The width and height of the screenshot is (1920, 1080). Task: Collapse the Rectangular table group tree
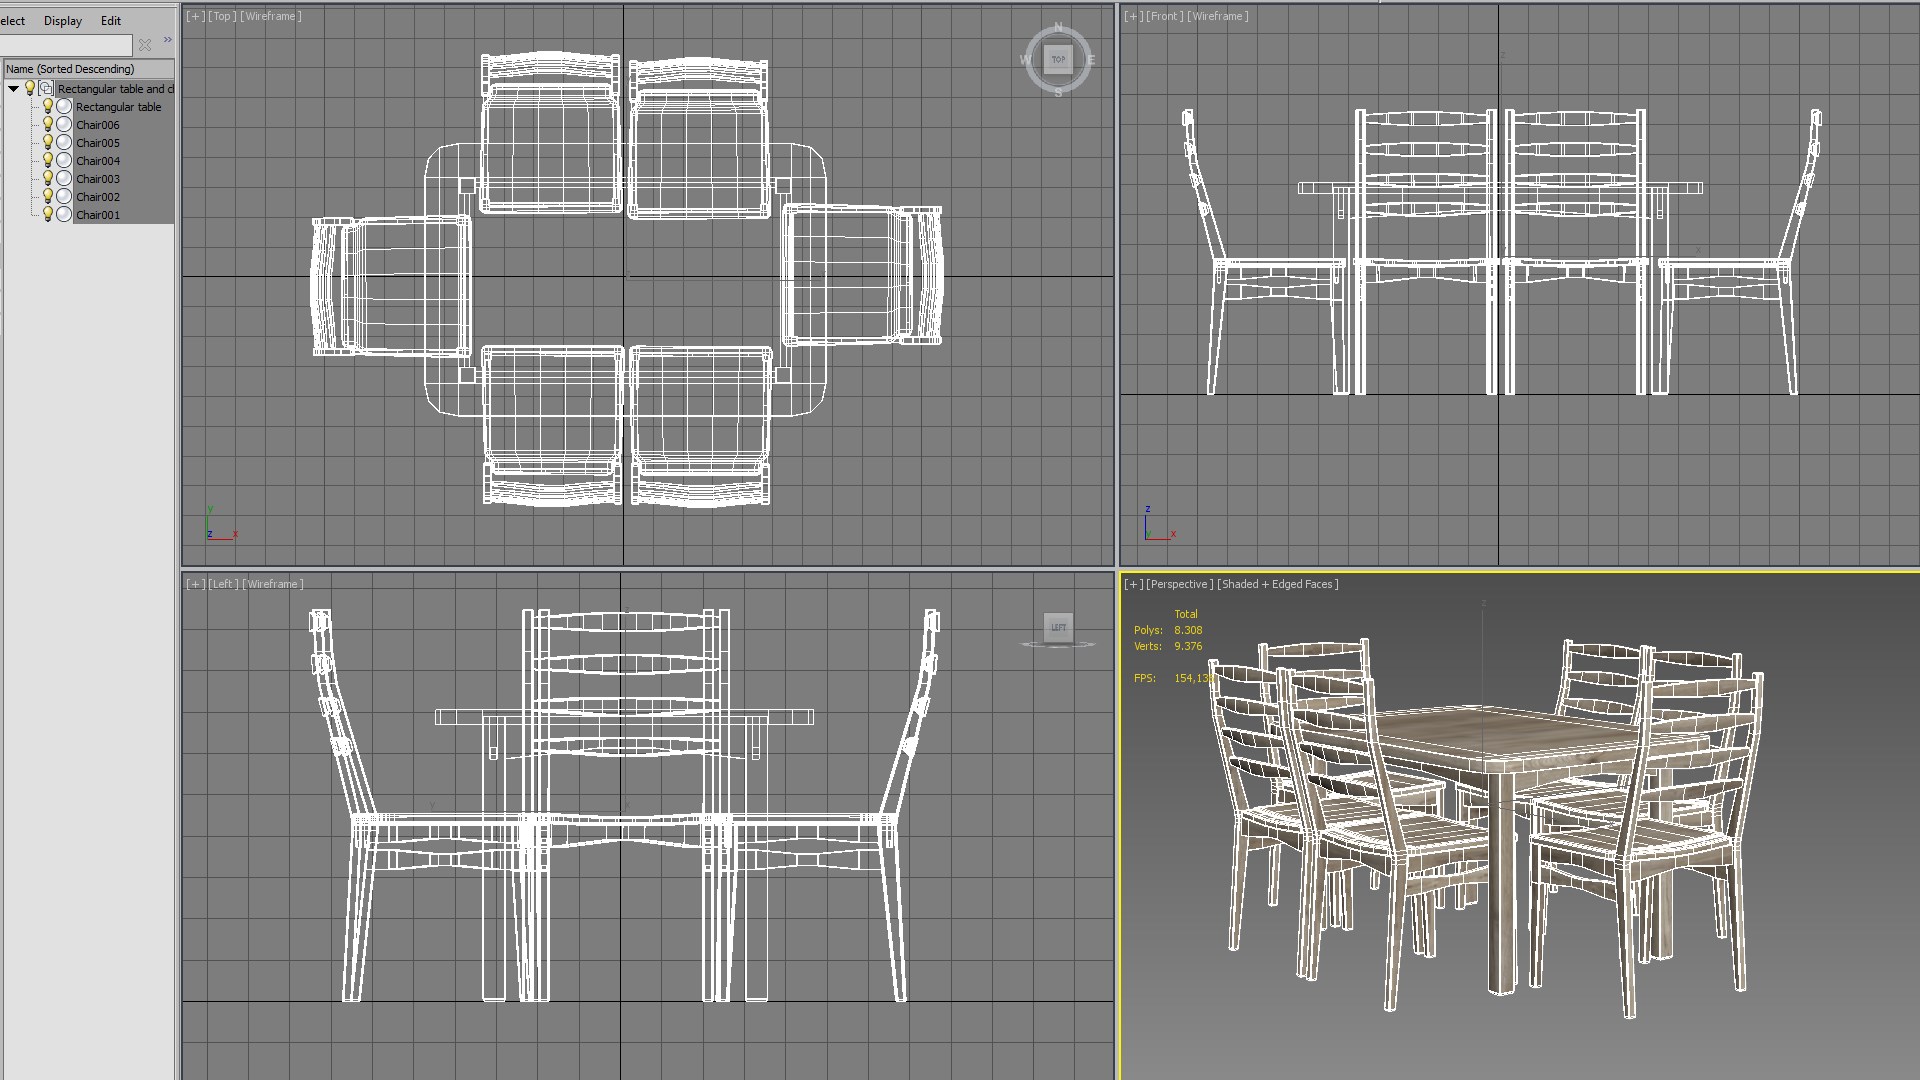tap(14, 89)
